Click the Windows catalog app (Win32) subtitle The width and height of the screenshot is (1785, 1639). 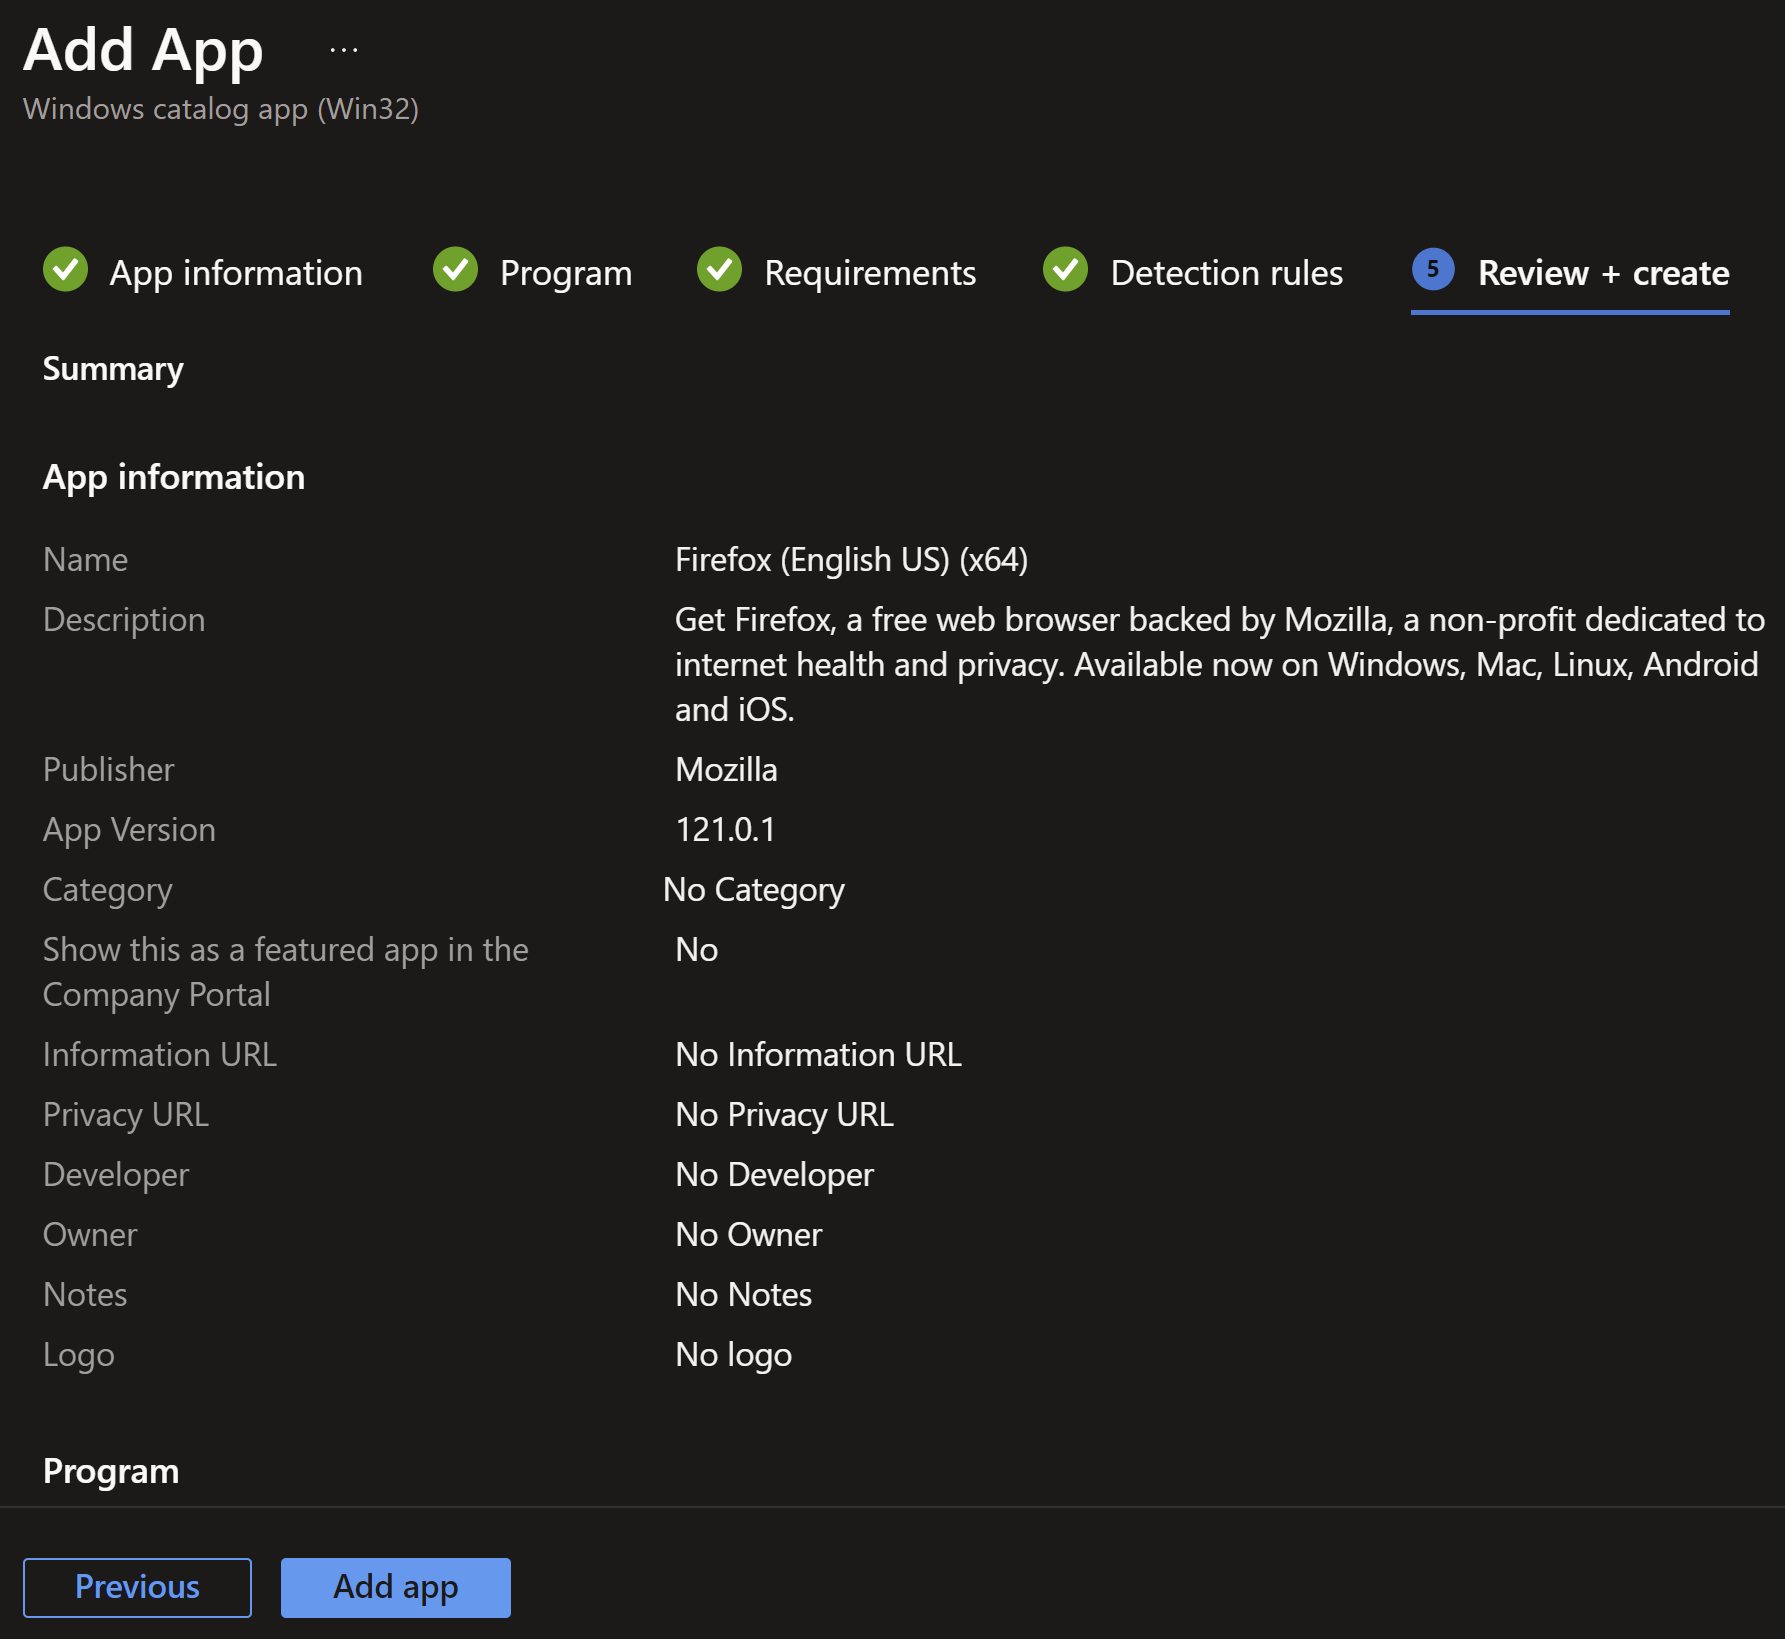(x=221, y=108)
